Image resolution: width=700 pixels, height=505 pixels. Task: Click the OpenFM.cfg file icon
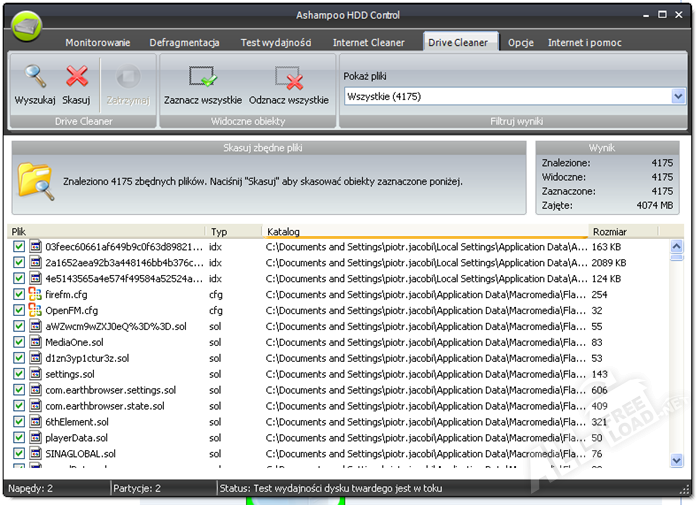(35, 311)
